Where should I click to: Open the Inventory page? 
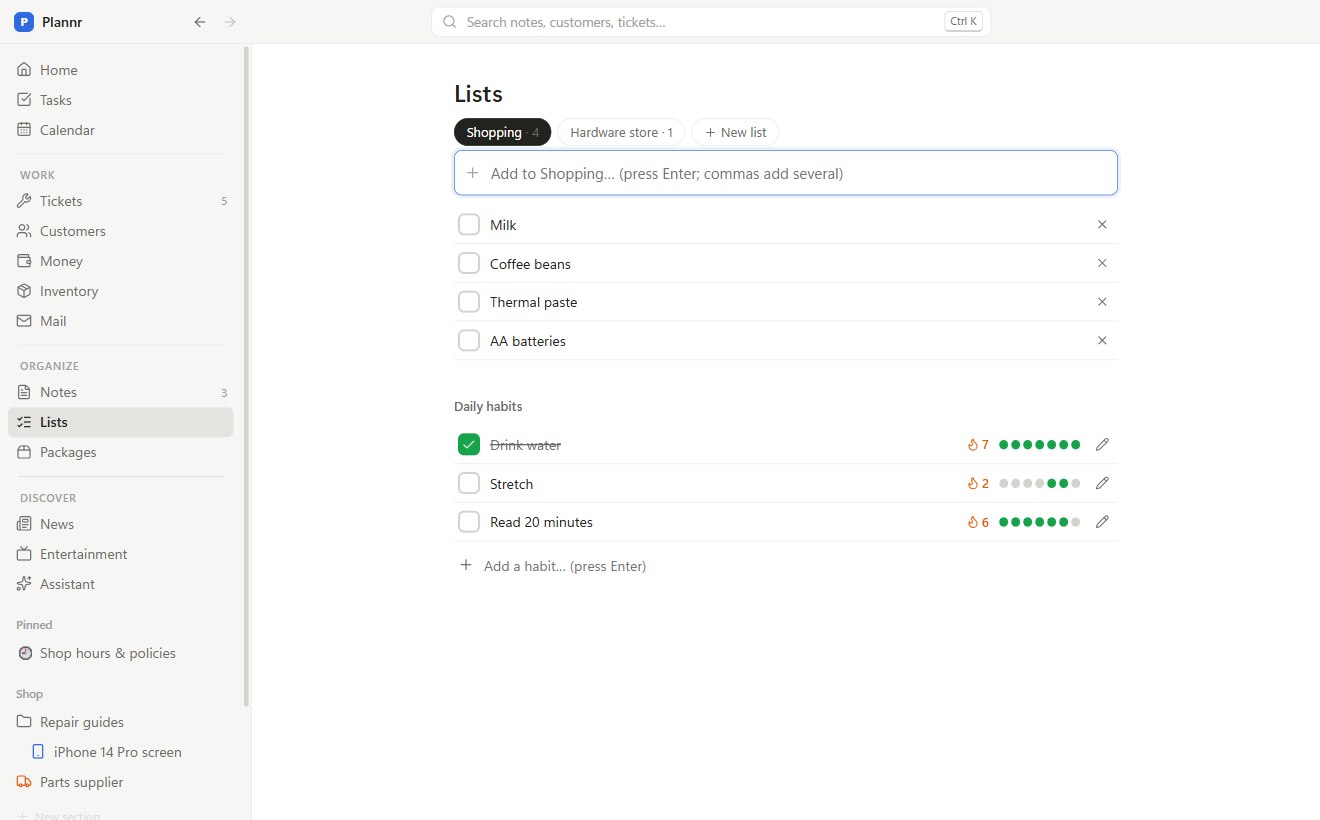point(121,291)
